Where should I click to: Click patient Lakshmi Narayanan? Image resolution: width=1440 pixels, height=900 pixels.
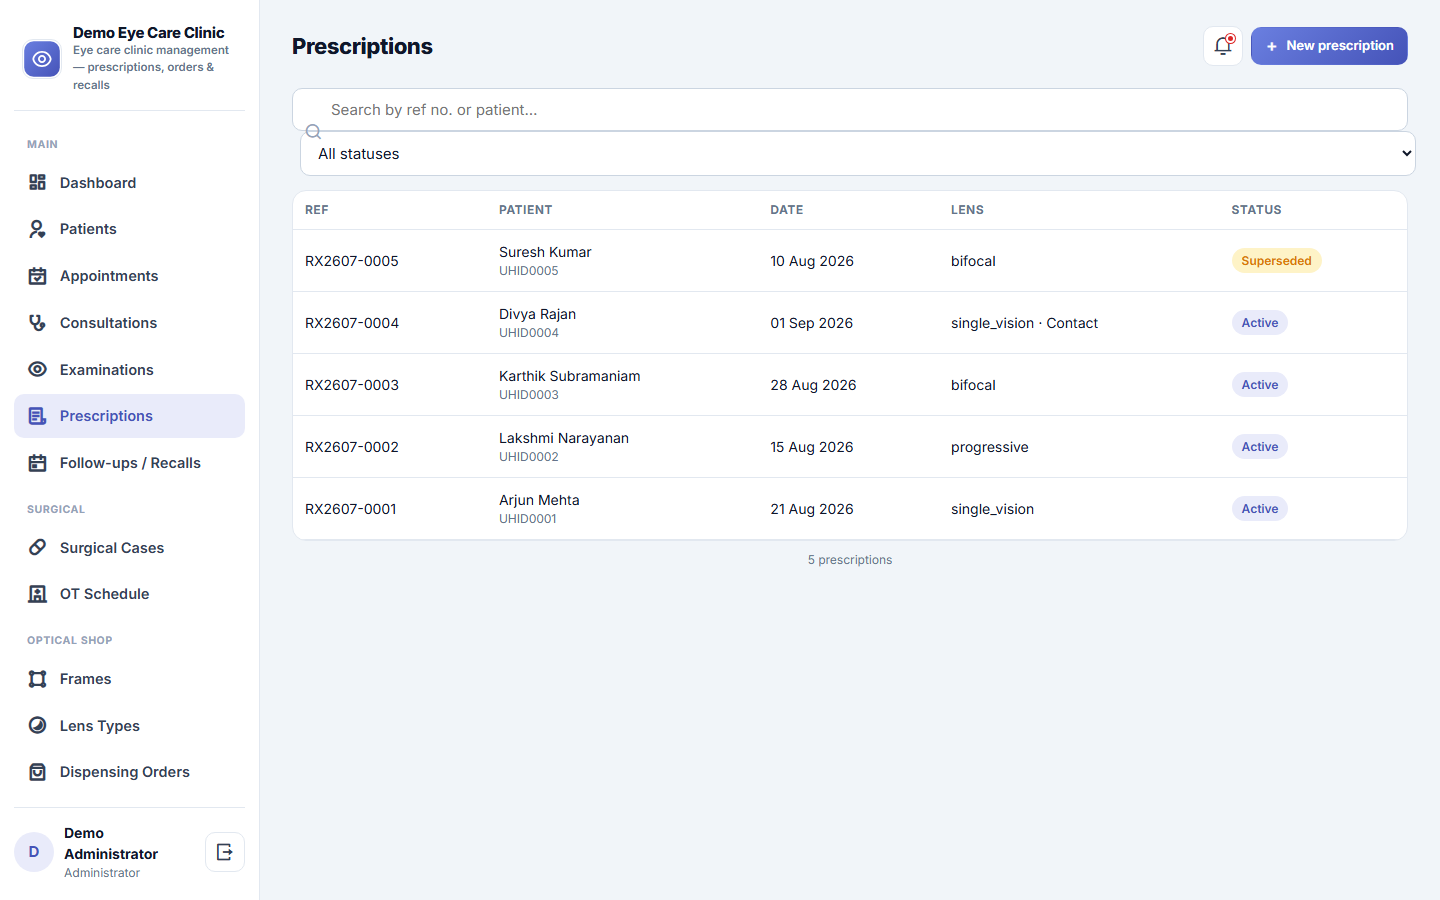pos(564,438)
